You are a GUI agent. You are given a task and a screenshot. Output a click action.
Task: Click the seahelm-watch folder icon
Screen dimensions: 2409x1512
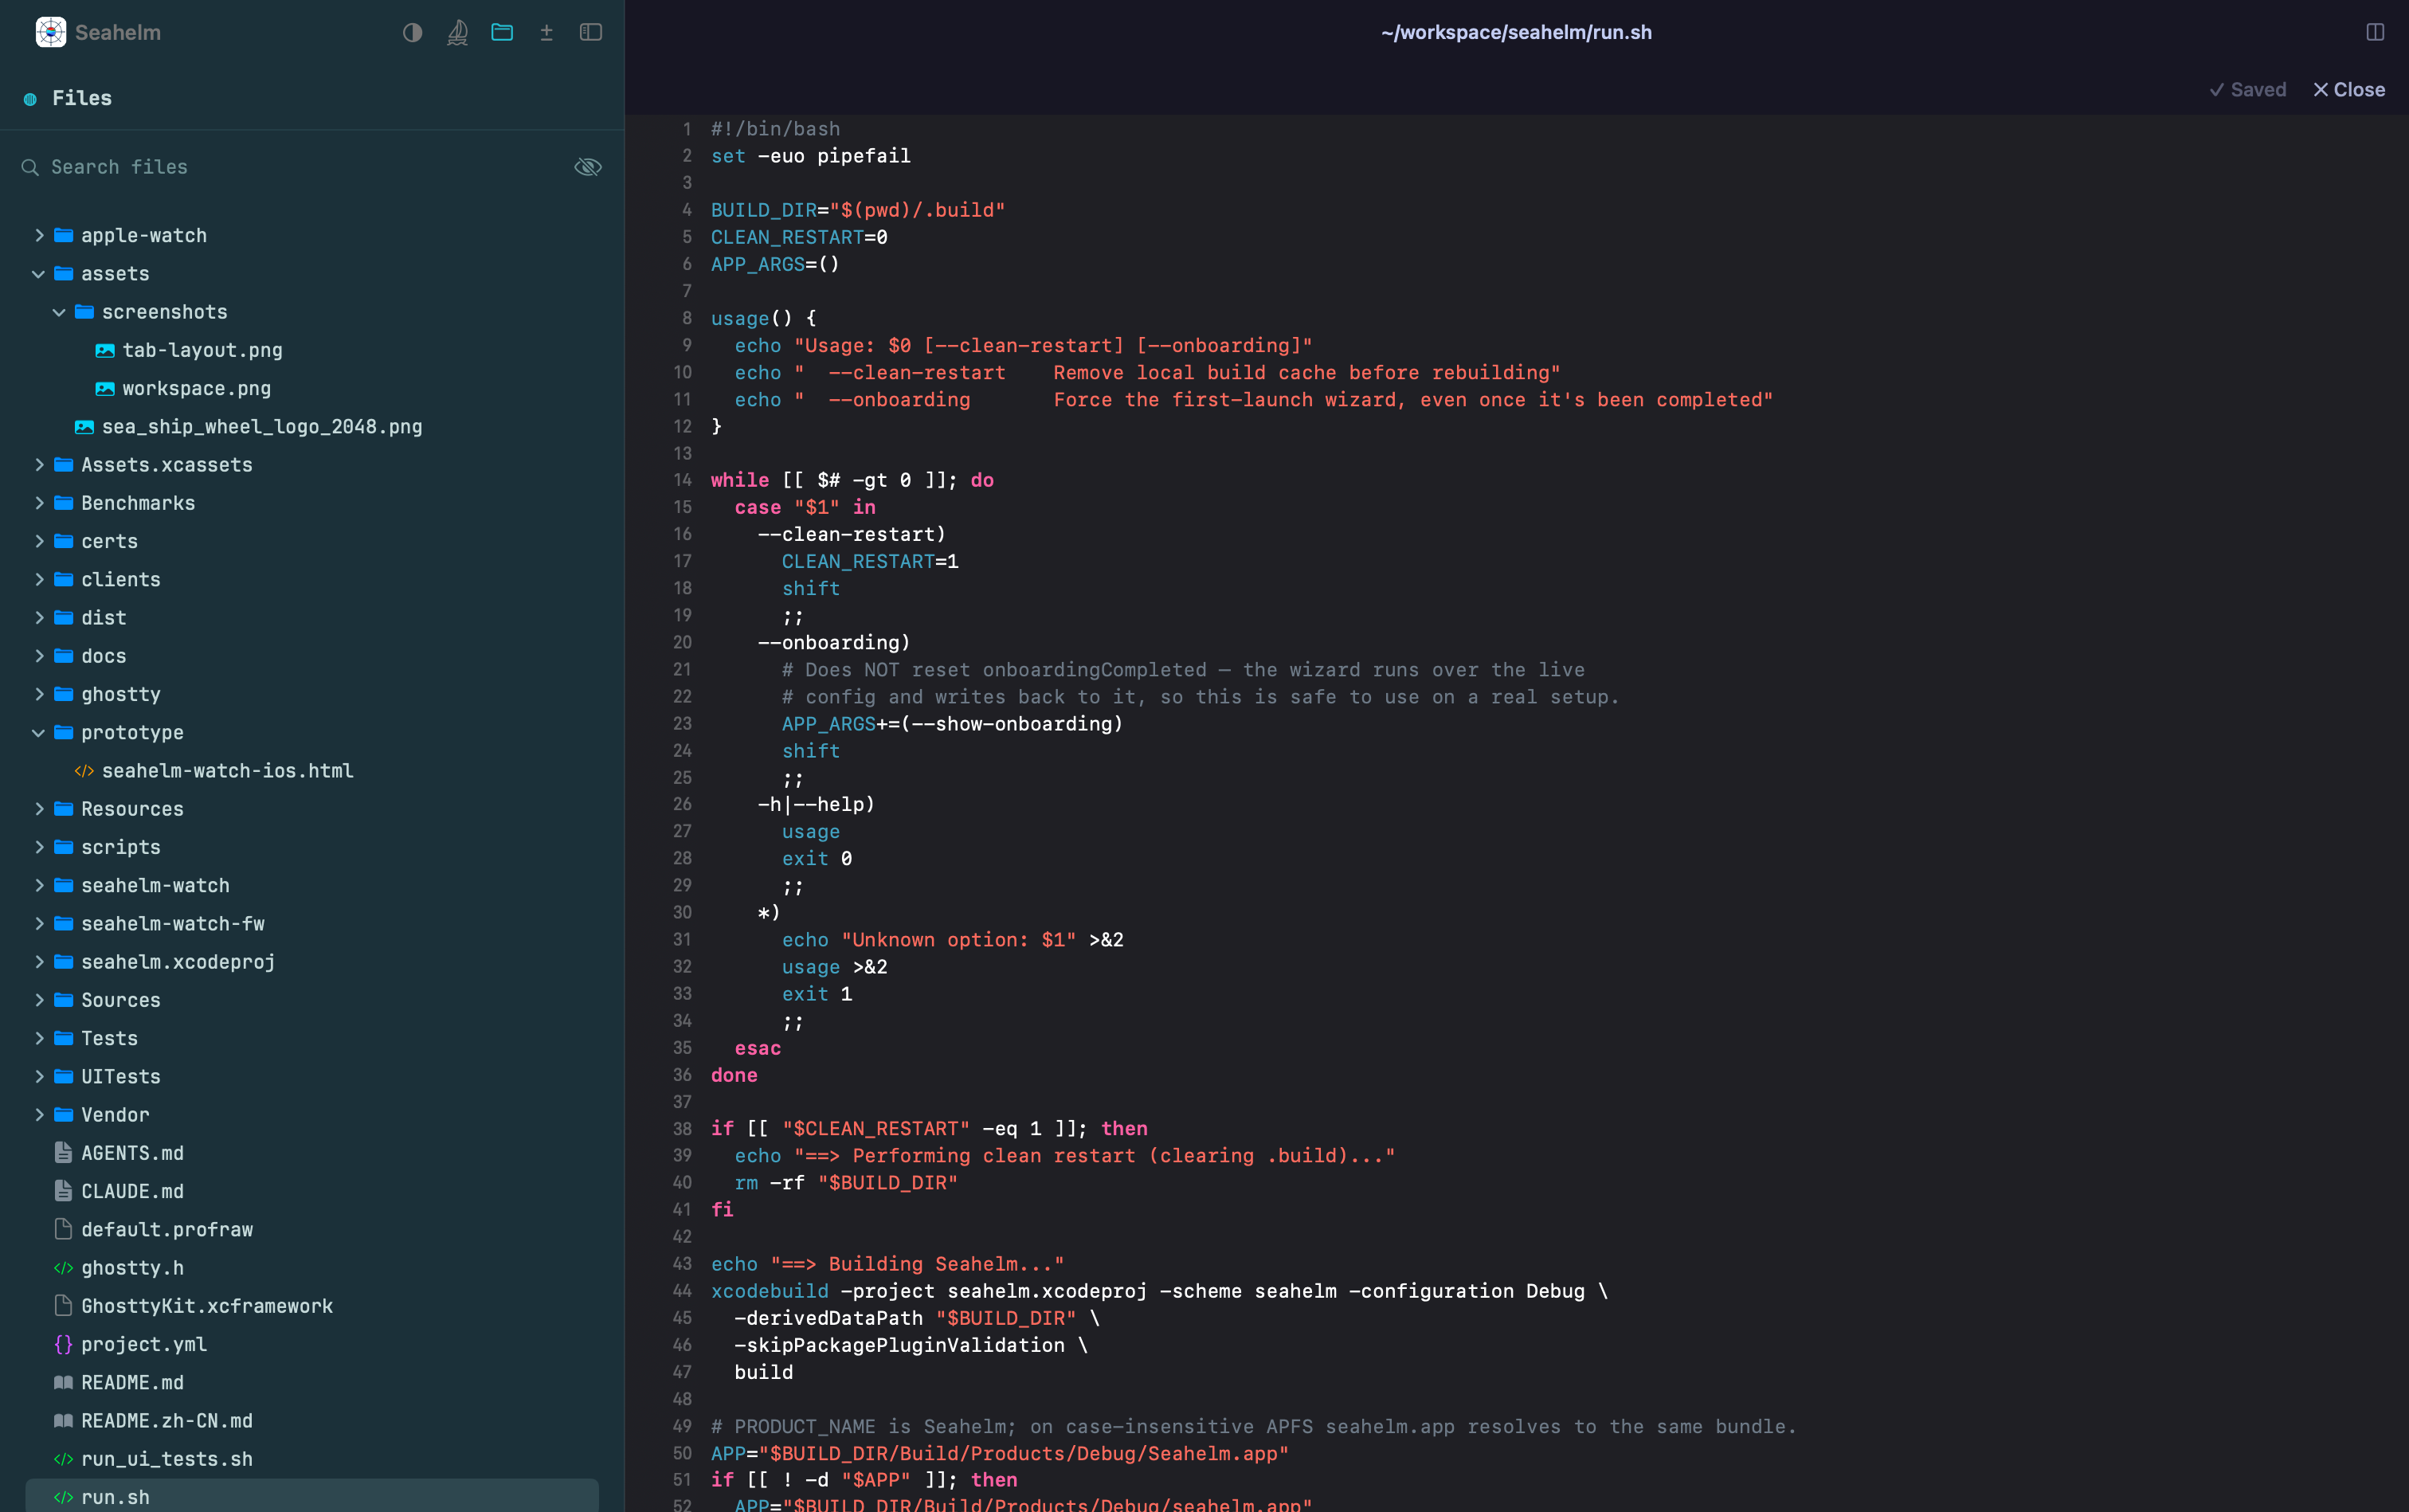(64, 886)
